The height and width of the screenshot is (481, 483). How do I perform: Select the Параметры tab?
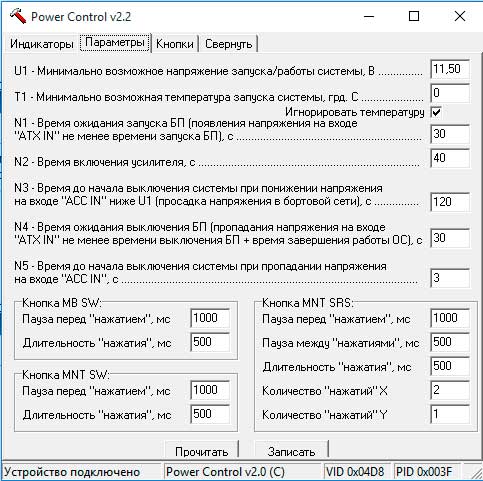click(x=115, y=42)
